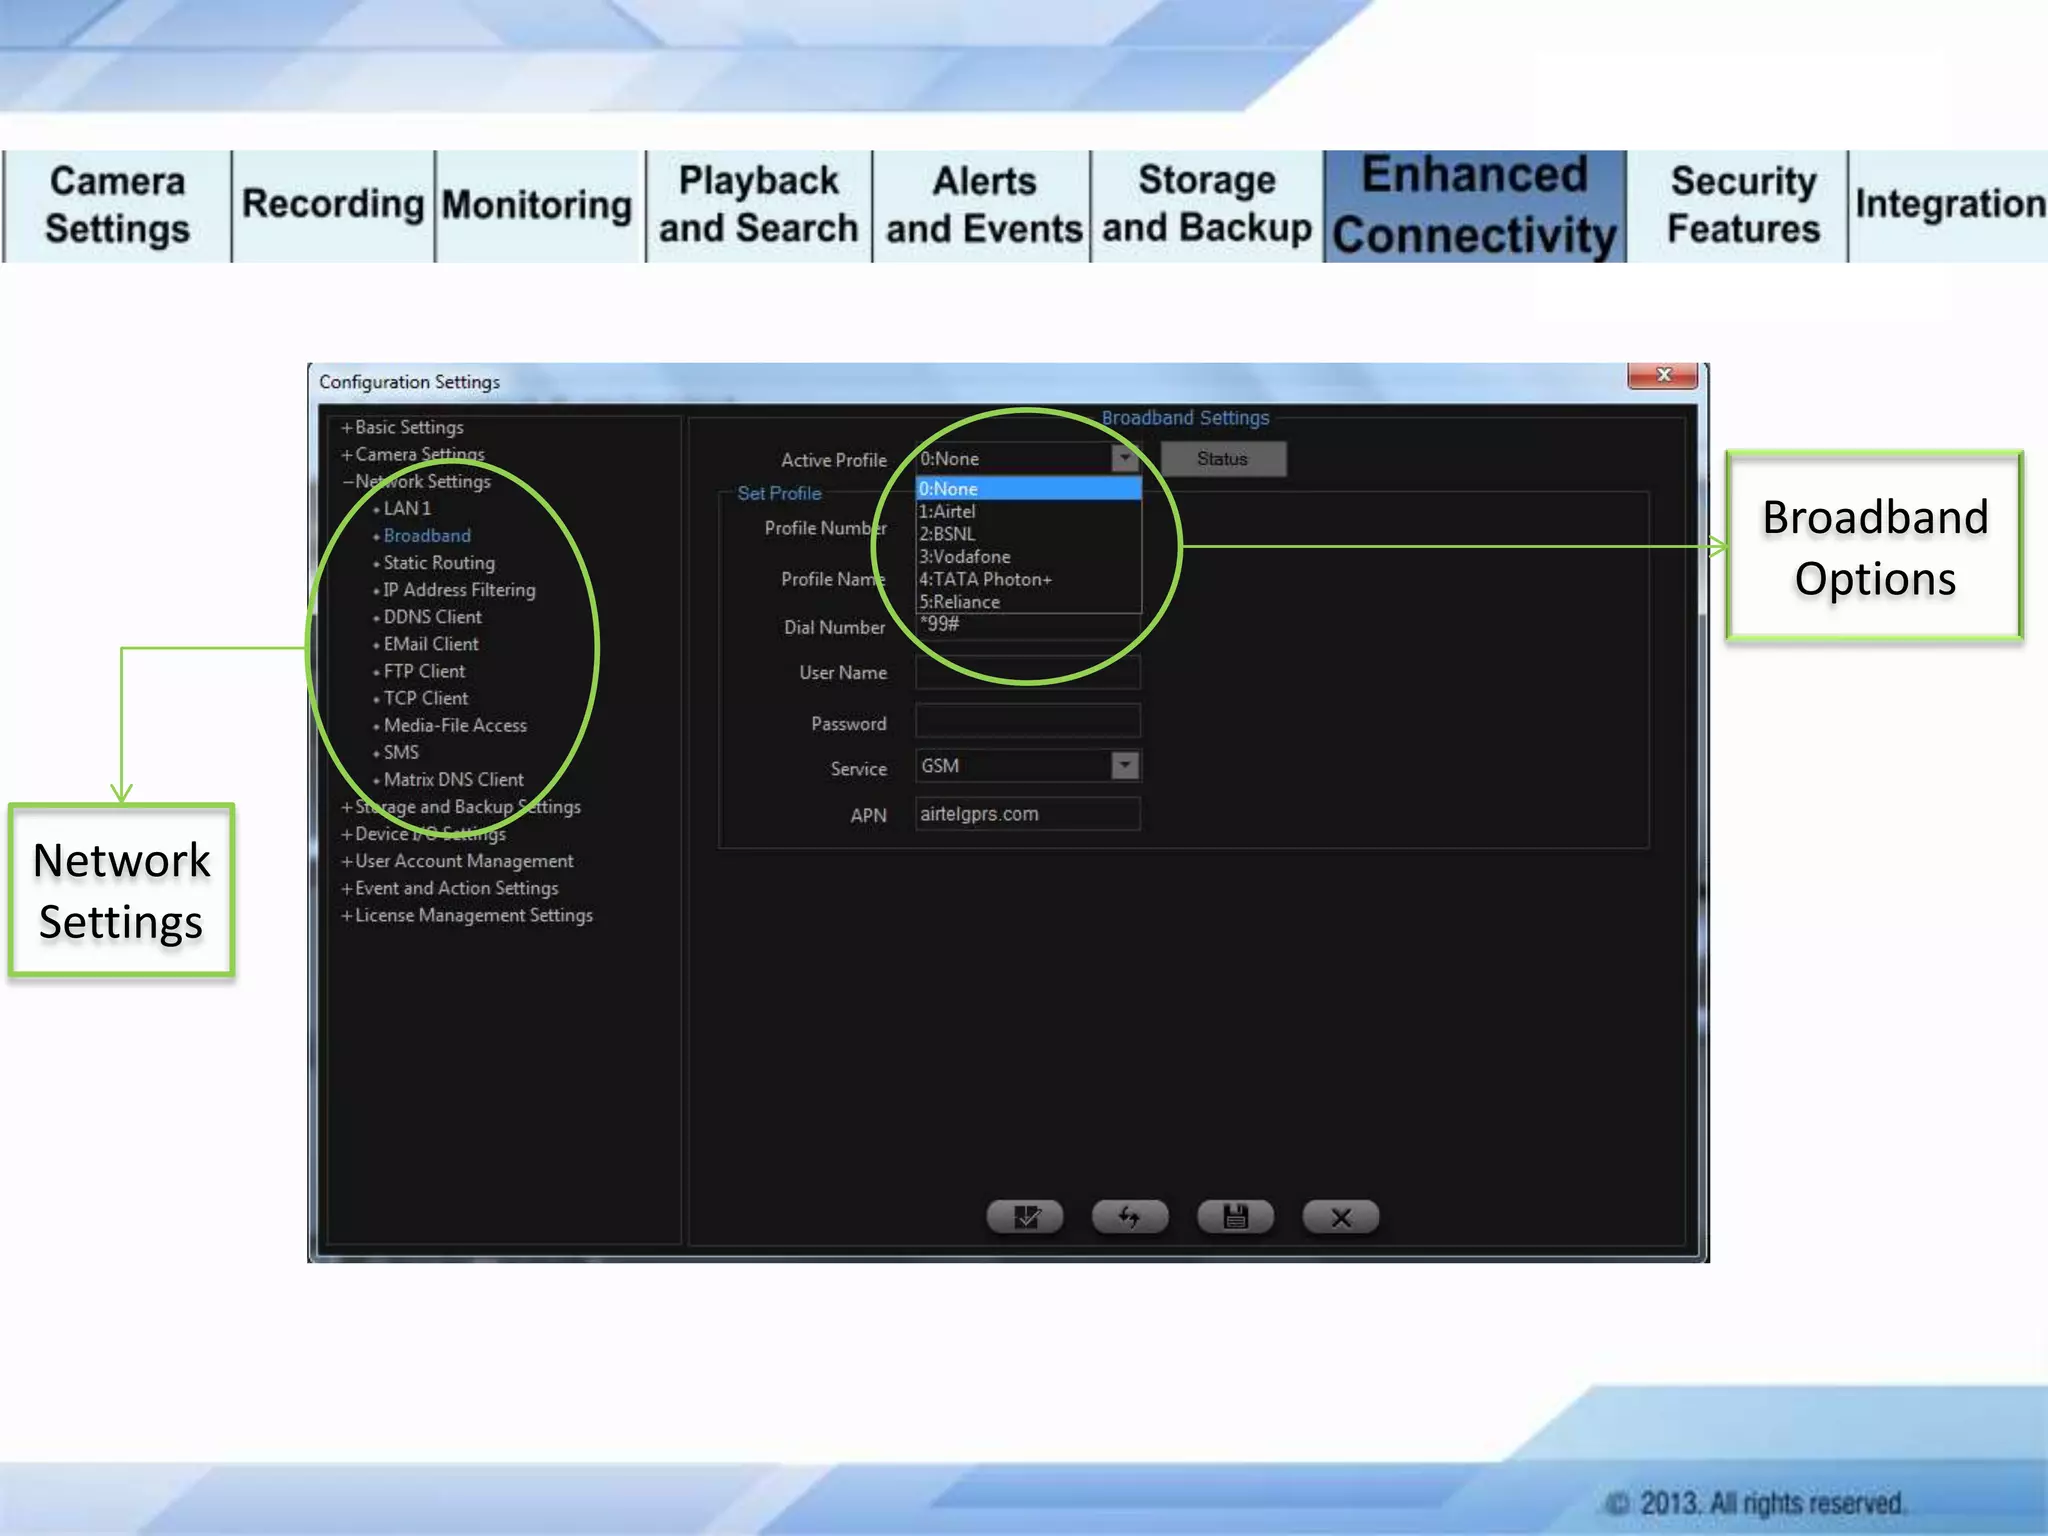Expand Event and Action Settings node
Image resolution: width=2048 pixels, height=1536 pixels.
[347, 888]
